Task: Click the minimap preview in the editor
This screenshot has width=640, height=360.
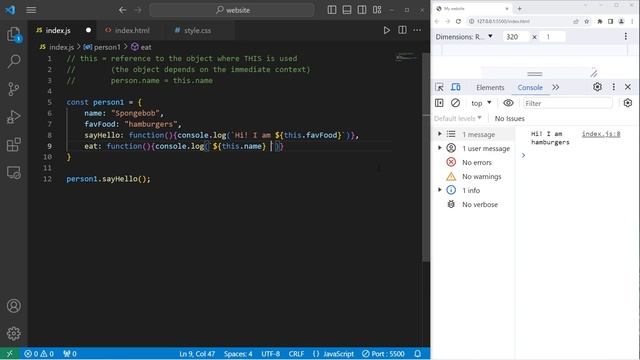Action: click(x=405, y=58)
